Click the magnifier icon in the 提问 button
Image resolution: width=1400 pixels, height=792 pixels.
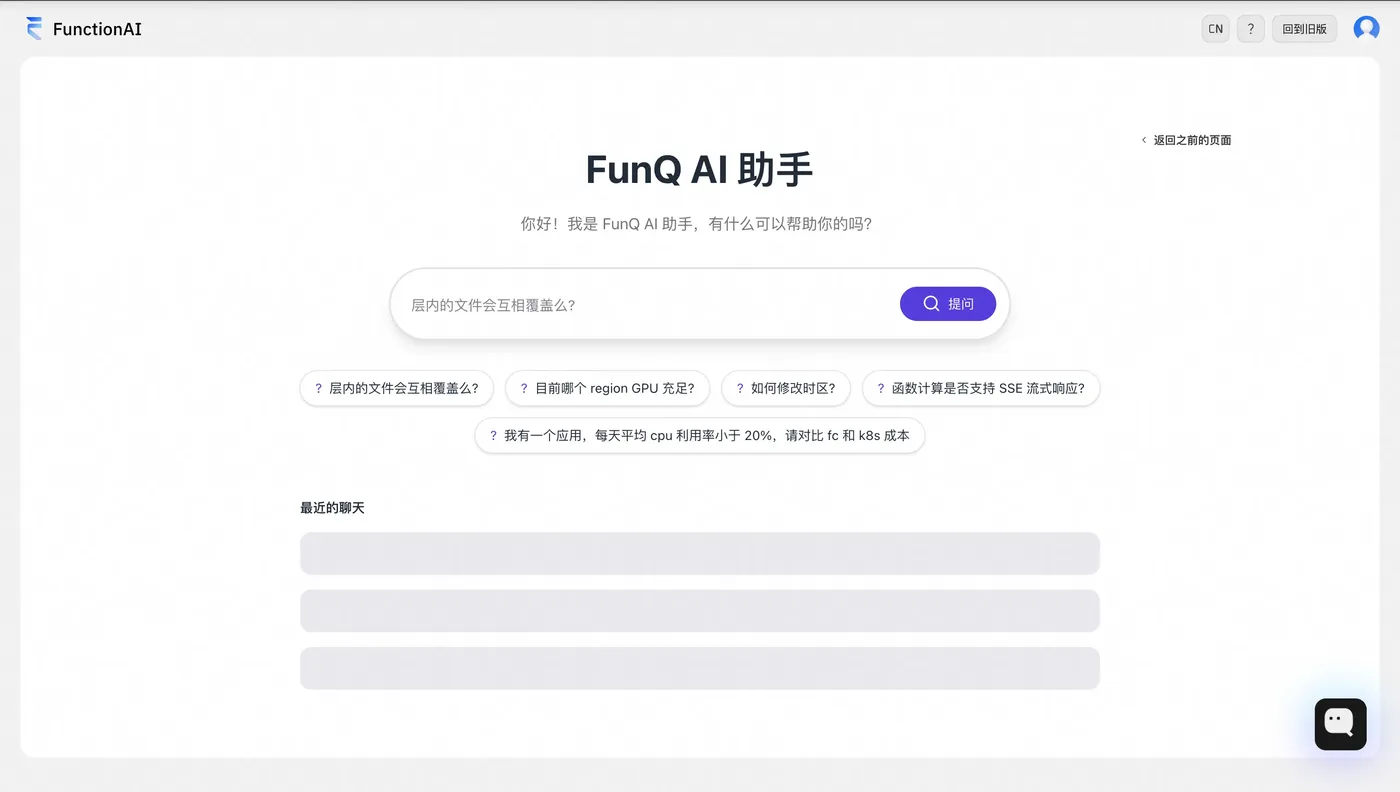931,304
